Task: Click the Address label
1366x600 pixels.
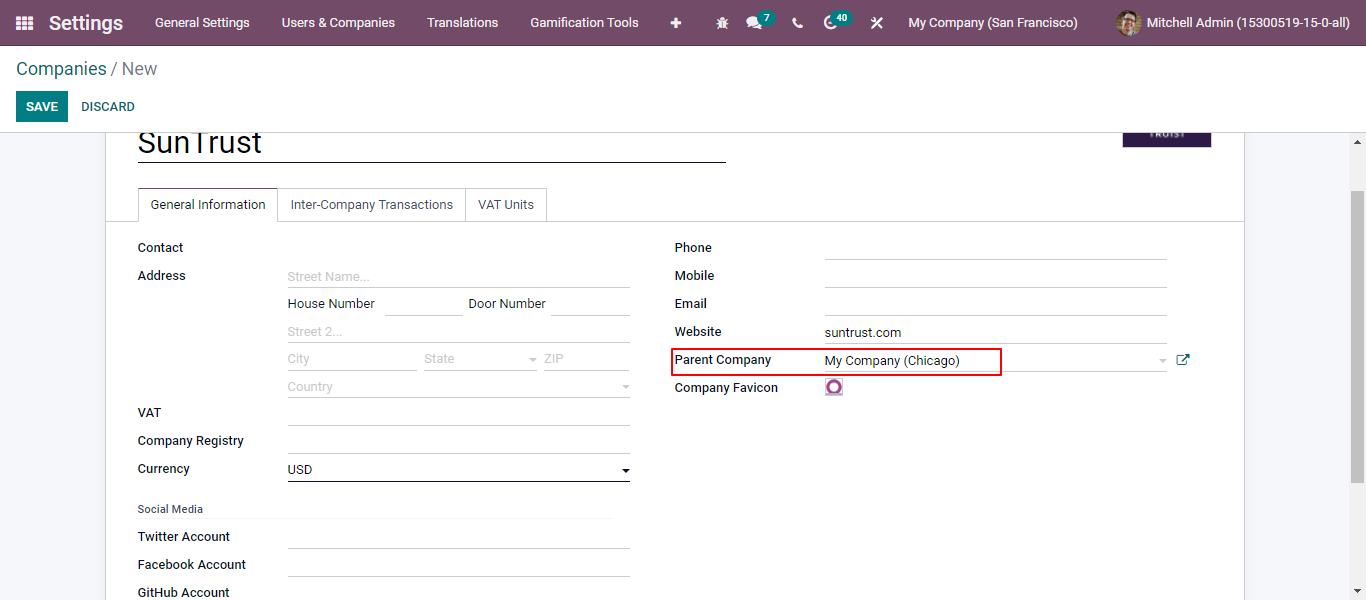Action: (x=162, y=276)
